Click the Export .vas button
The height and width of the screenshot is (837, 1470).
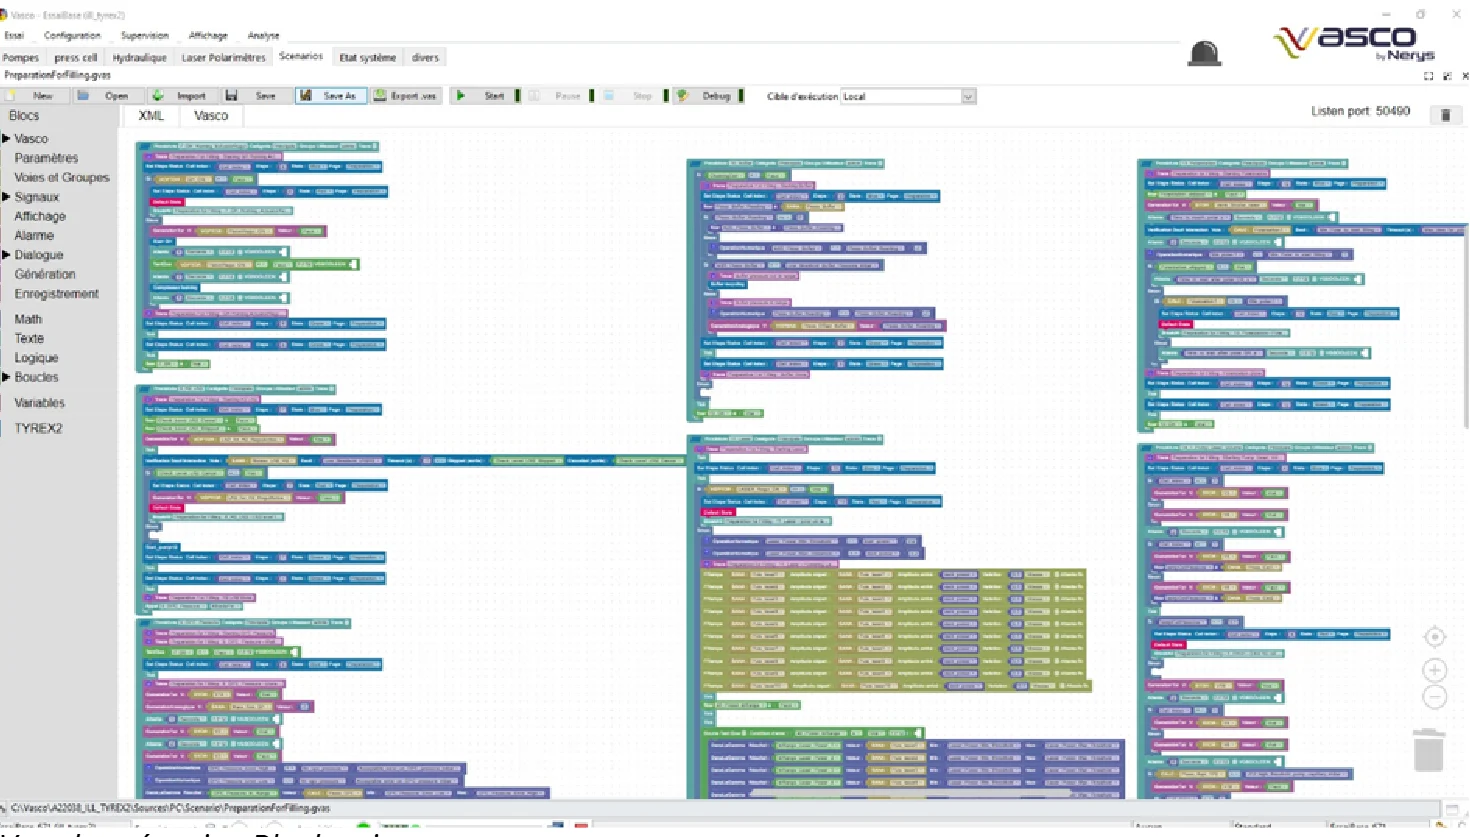[405, 96]
